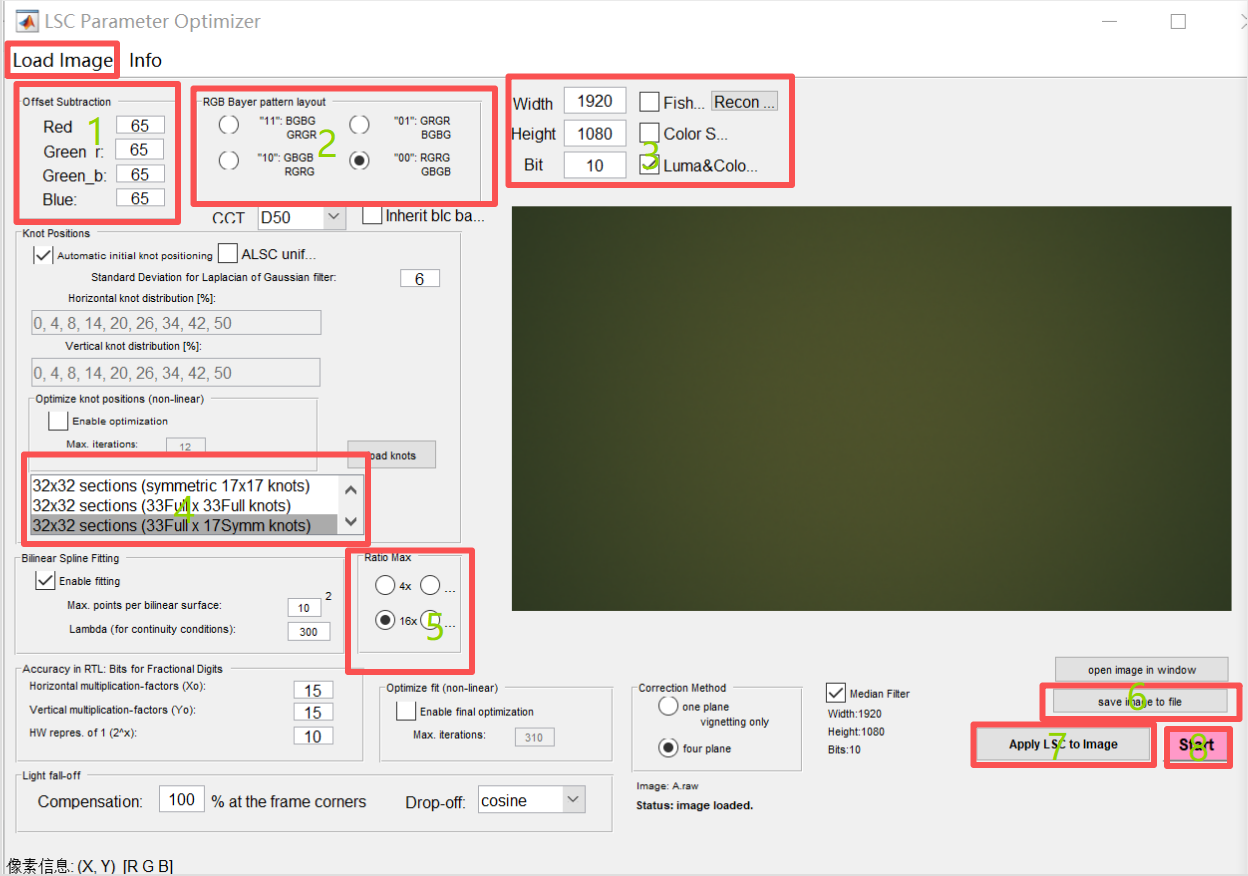Click open image in window button

pos(1140,669)
